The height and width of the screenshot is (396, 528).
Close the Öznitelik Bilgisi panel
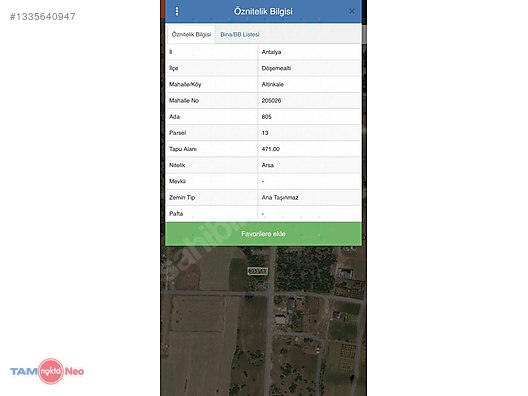click(352, 11)
